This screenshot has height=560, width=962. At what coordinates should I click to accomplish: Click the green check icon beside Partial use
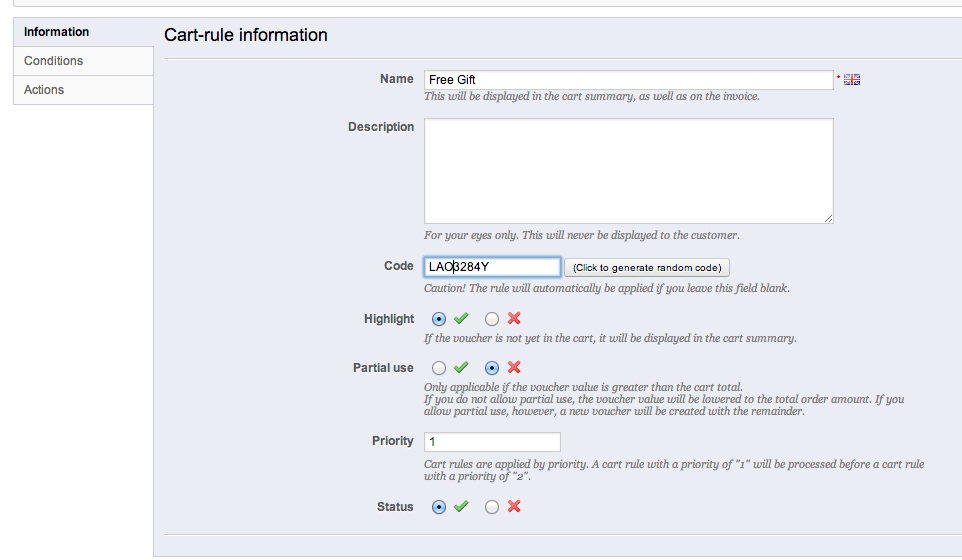click(461, 368)
